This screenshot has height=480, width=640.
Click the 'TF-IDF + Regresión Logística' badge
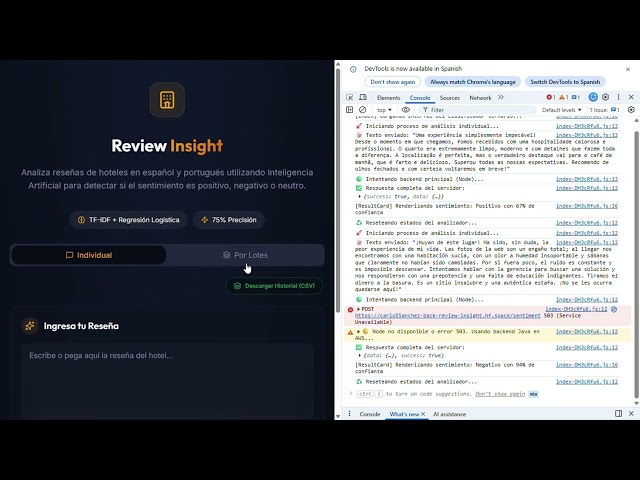click(x=129, y=220)
